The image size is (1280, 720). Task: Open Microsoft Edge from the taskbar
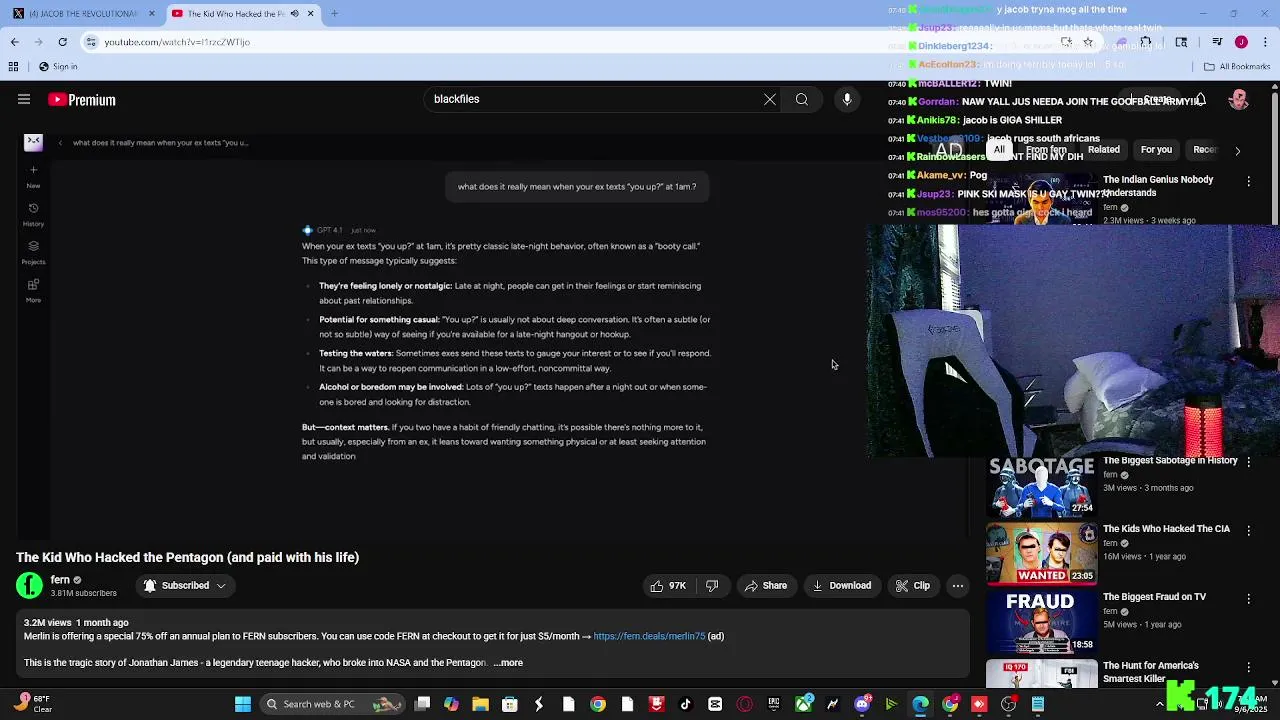coord(920,704)
